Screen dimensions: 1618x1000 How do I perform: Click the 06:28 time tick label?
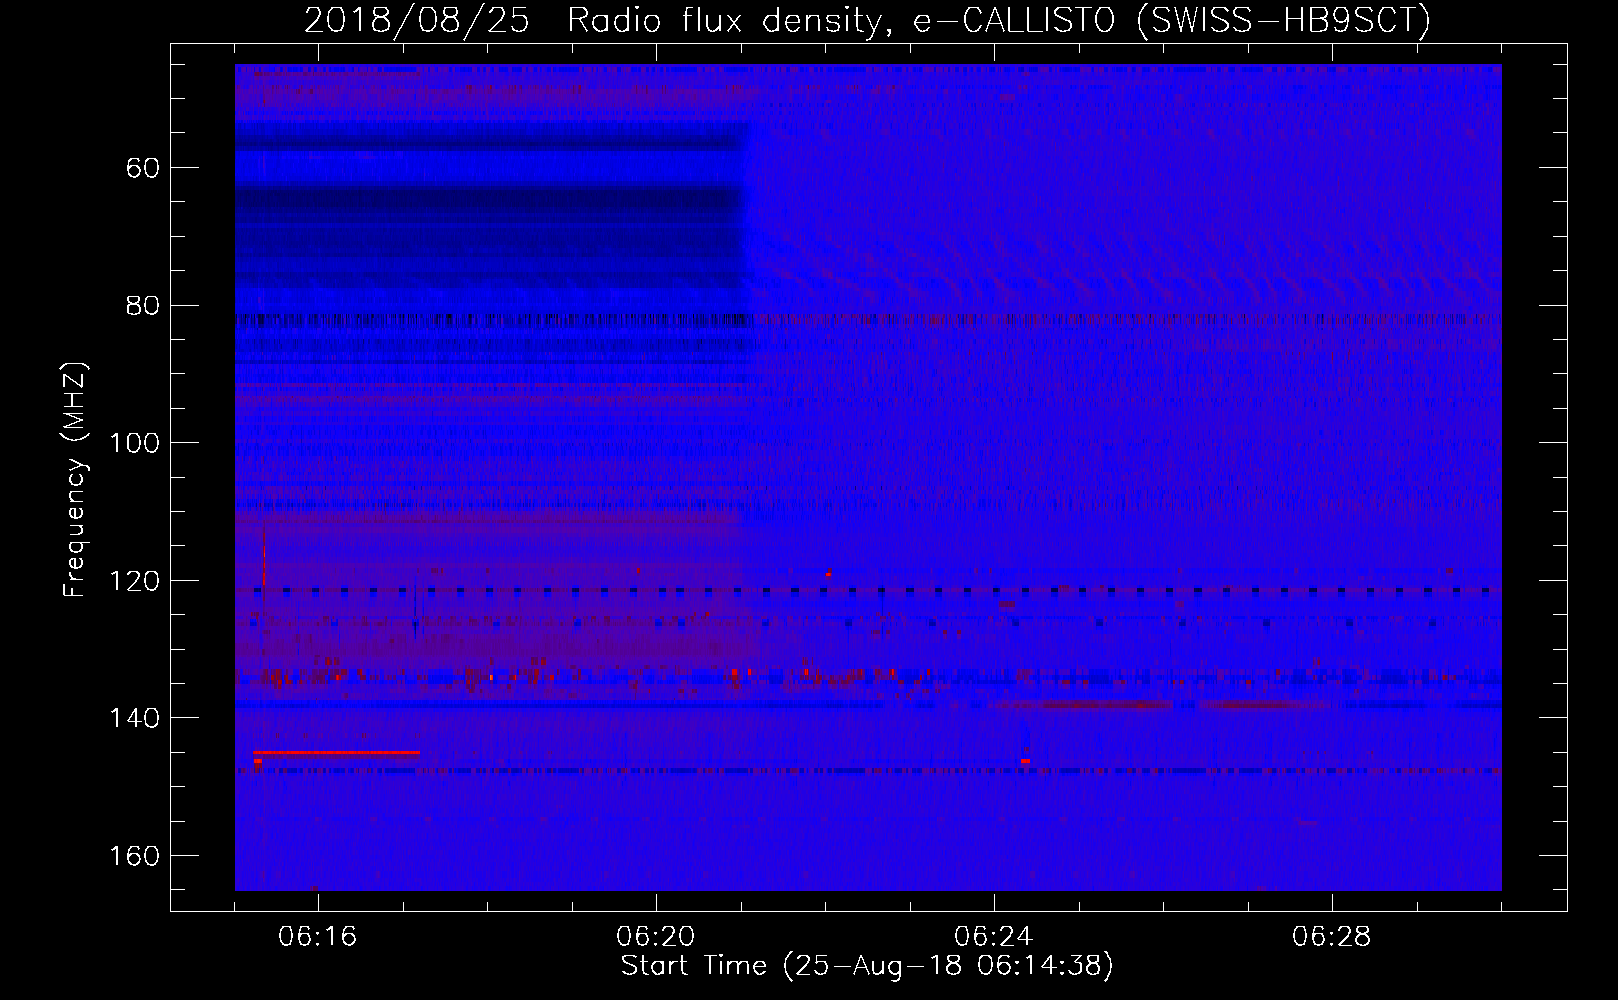tap(1331, 937)
